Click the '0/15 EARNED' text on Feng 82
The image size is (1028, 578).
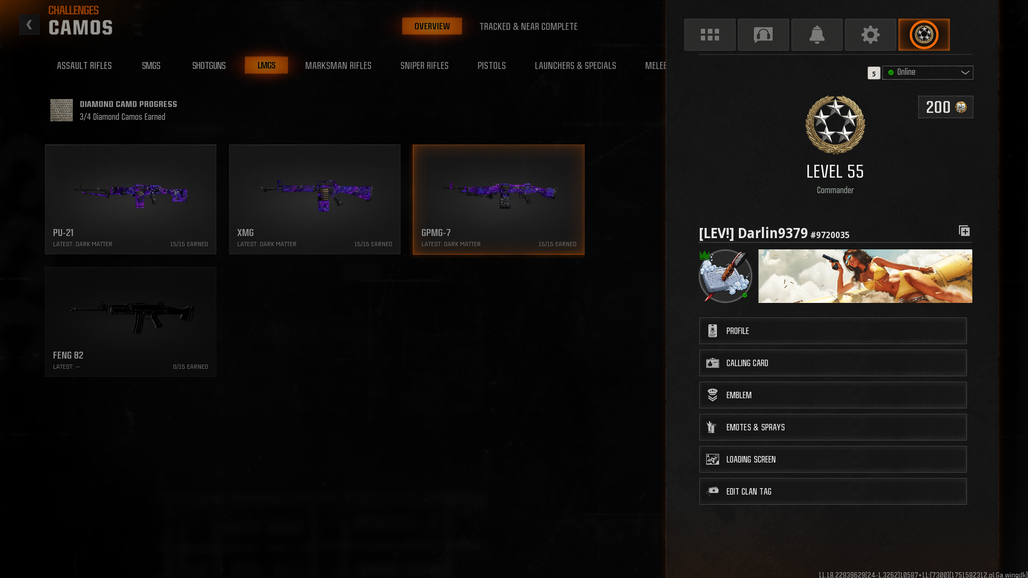click(x=190, y=367)
